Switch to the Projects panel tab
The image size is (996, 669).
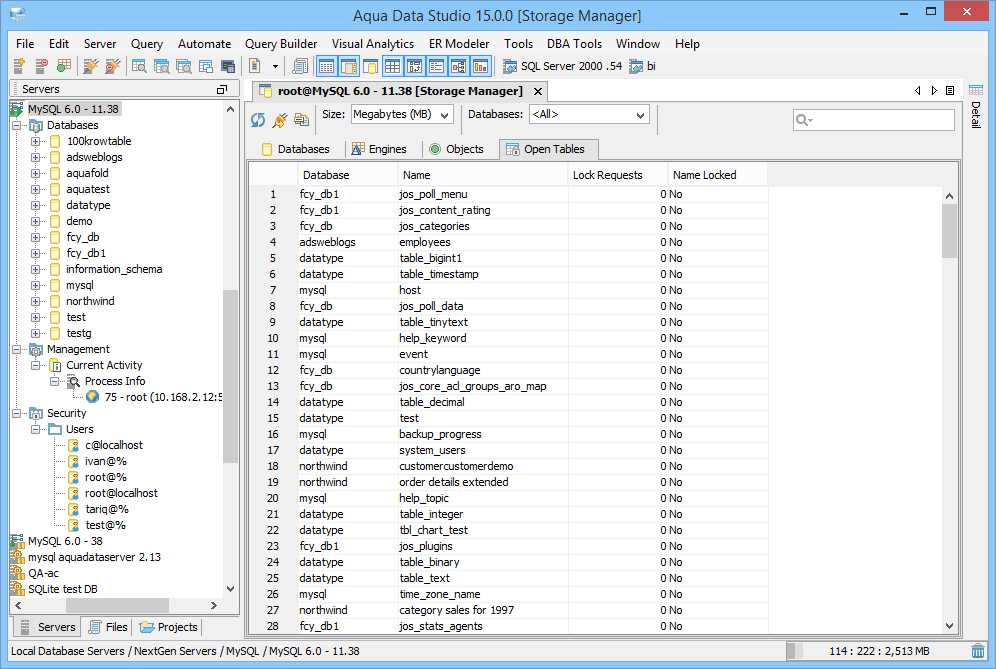(x=168, y=627)
